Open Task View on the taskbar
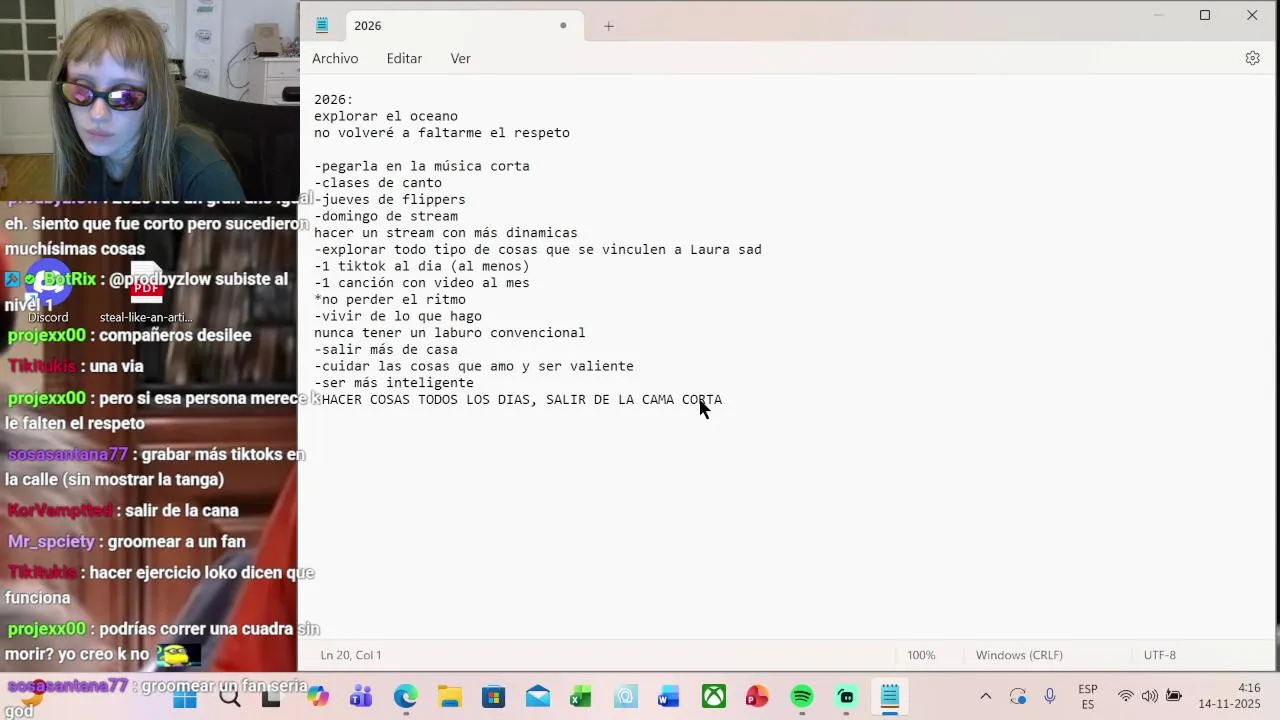The image size is (1280, 720). (x=271, y=697)
